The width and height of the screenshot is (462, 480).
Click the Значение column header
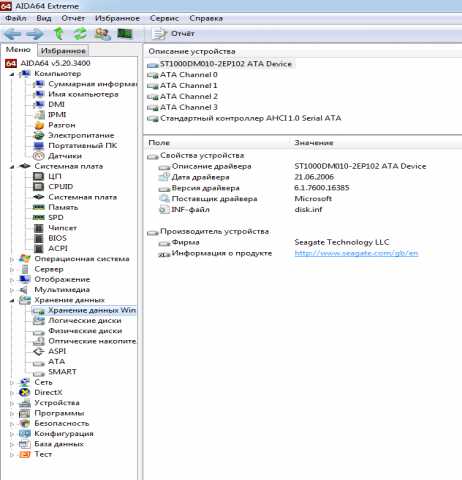pos(314,143)
